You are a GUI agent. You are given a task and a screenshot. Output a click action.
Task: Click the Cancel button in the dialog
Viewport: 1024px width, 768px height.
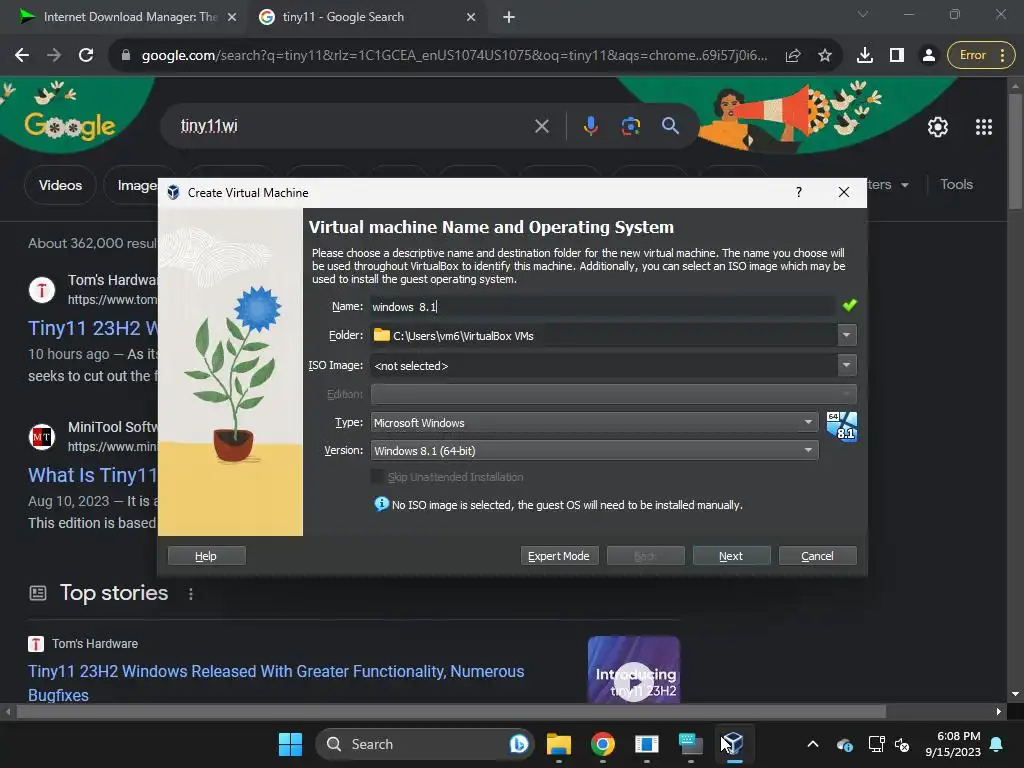(817, 556)
